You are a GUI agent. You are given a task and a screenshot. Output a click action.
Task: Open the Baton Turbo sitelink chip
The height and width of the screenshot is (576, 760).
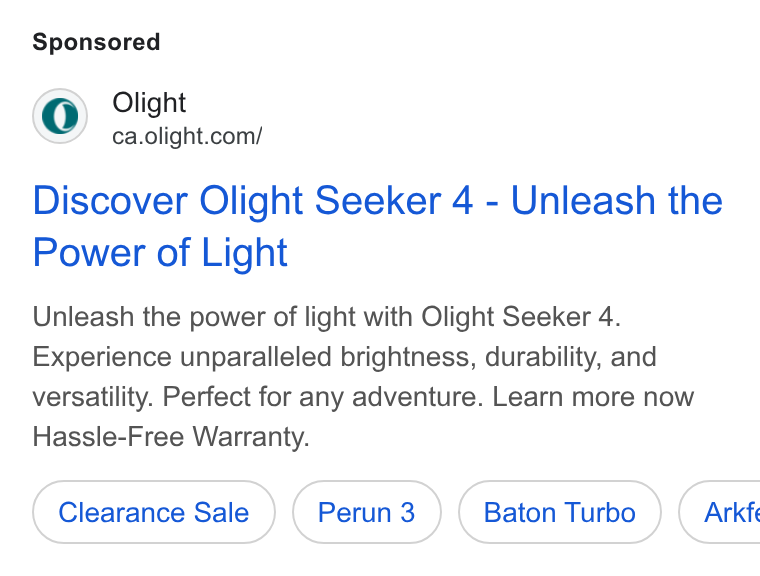click(559, 512)
